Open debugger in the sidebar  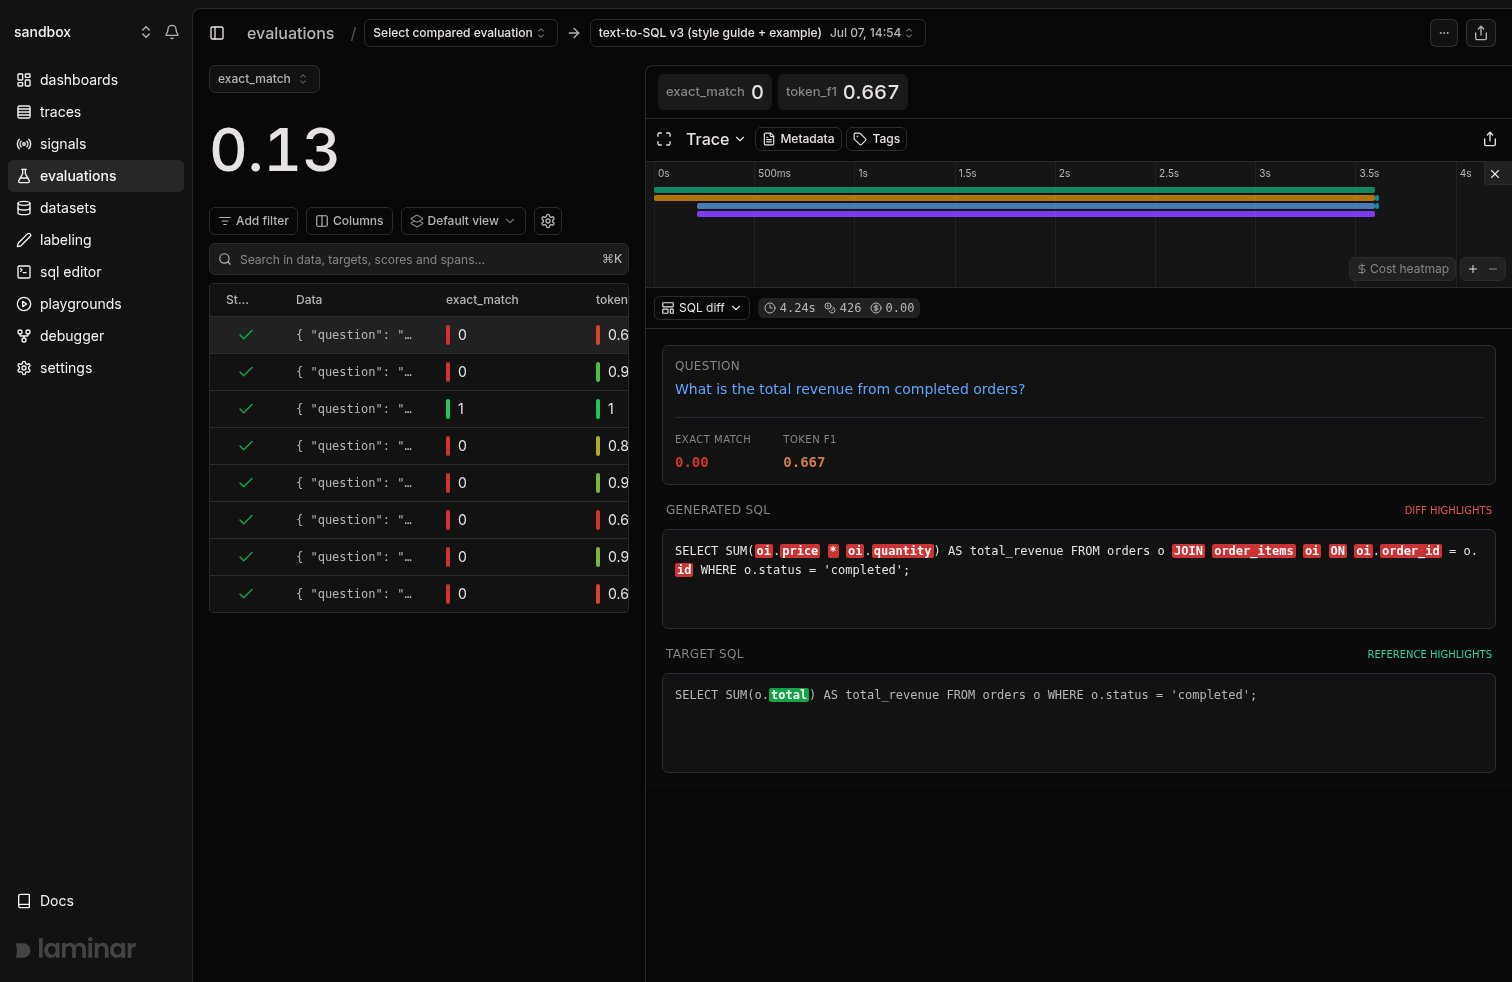coord(96,336)
